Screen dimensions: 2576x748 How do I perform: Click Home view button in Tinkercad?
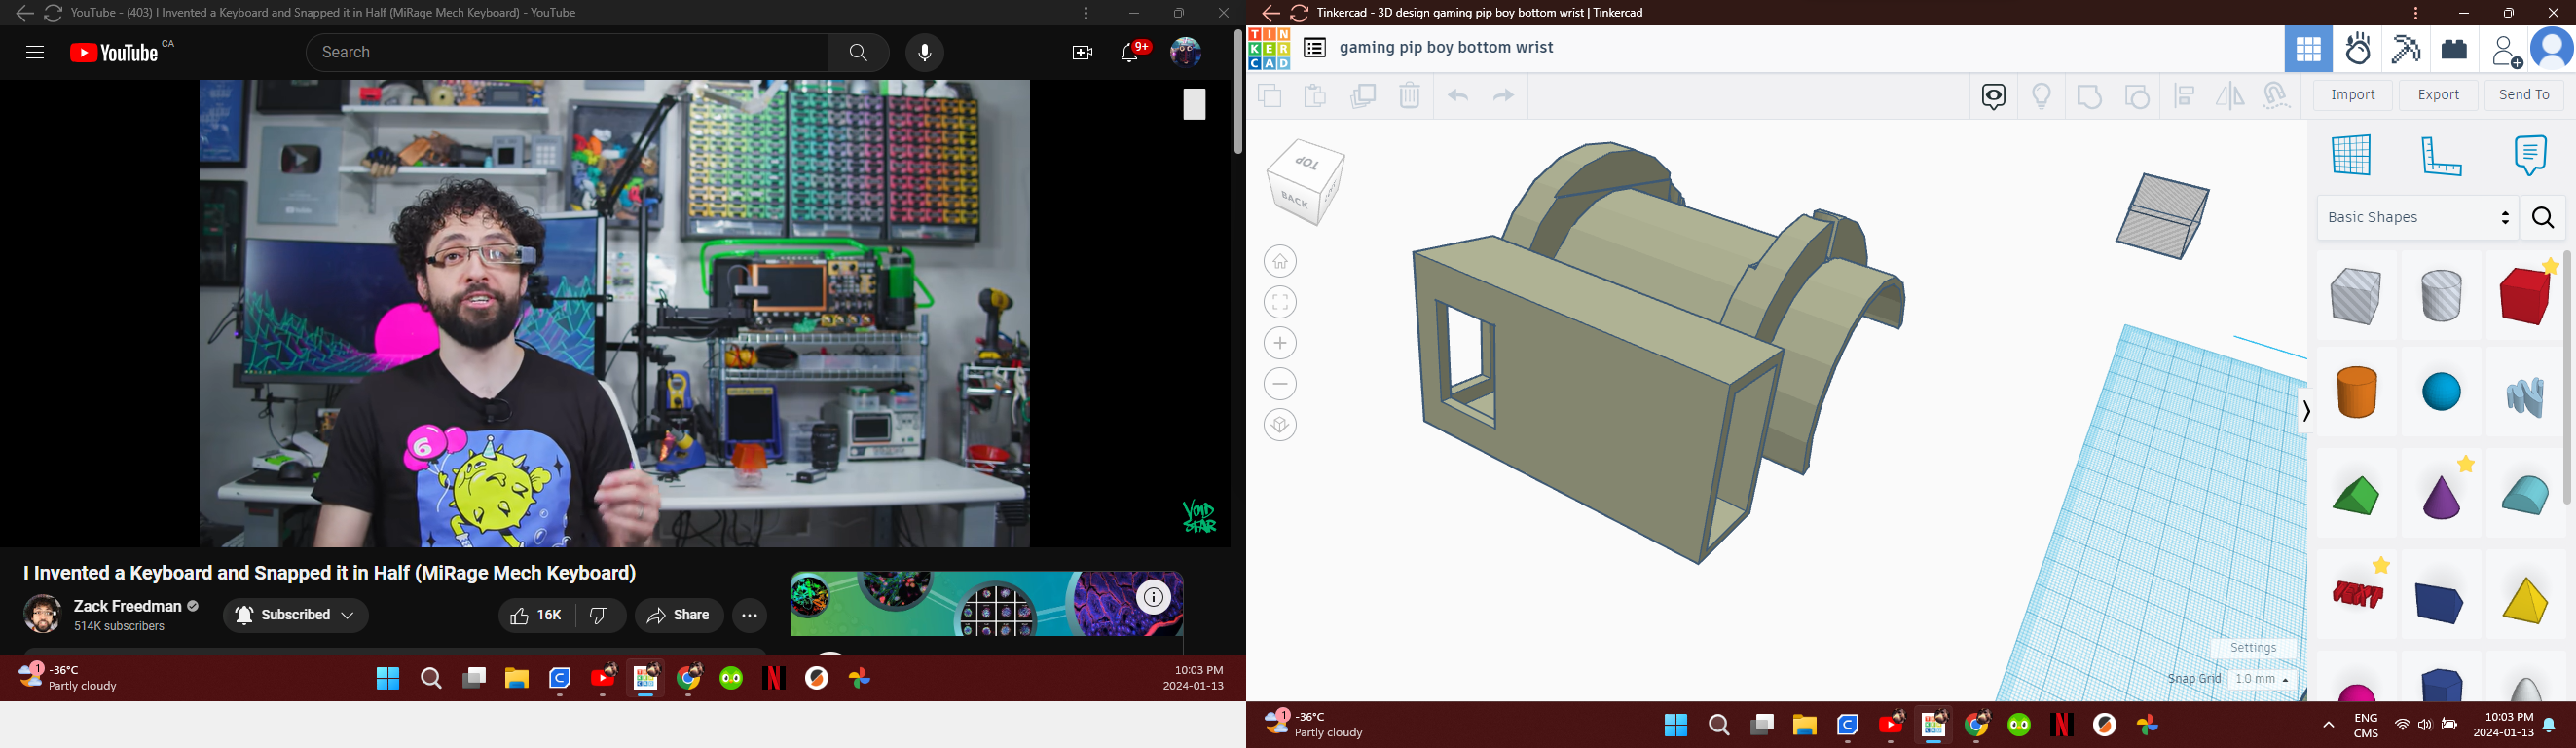click(1281, 262)
